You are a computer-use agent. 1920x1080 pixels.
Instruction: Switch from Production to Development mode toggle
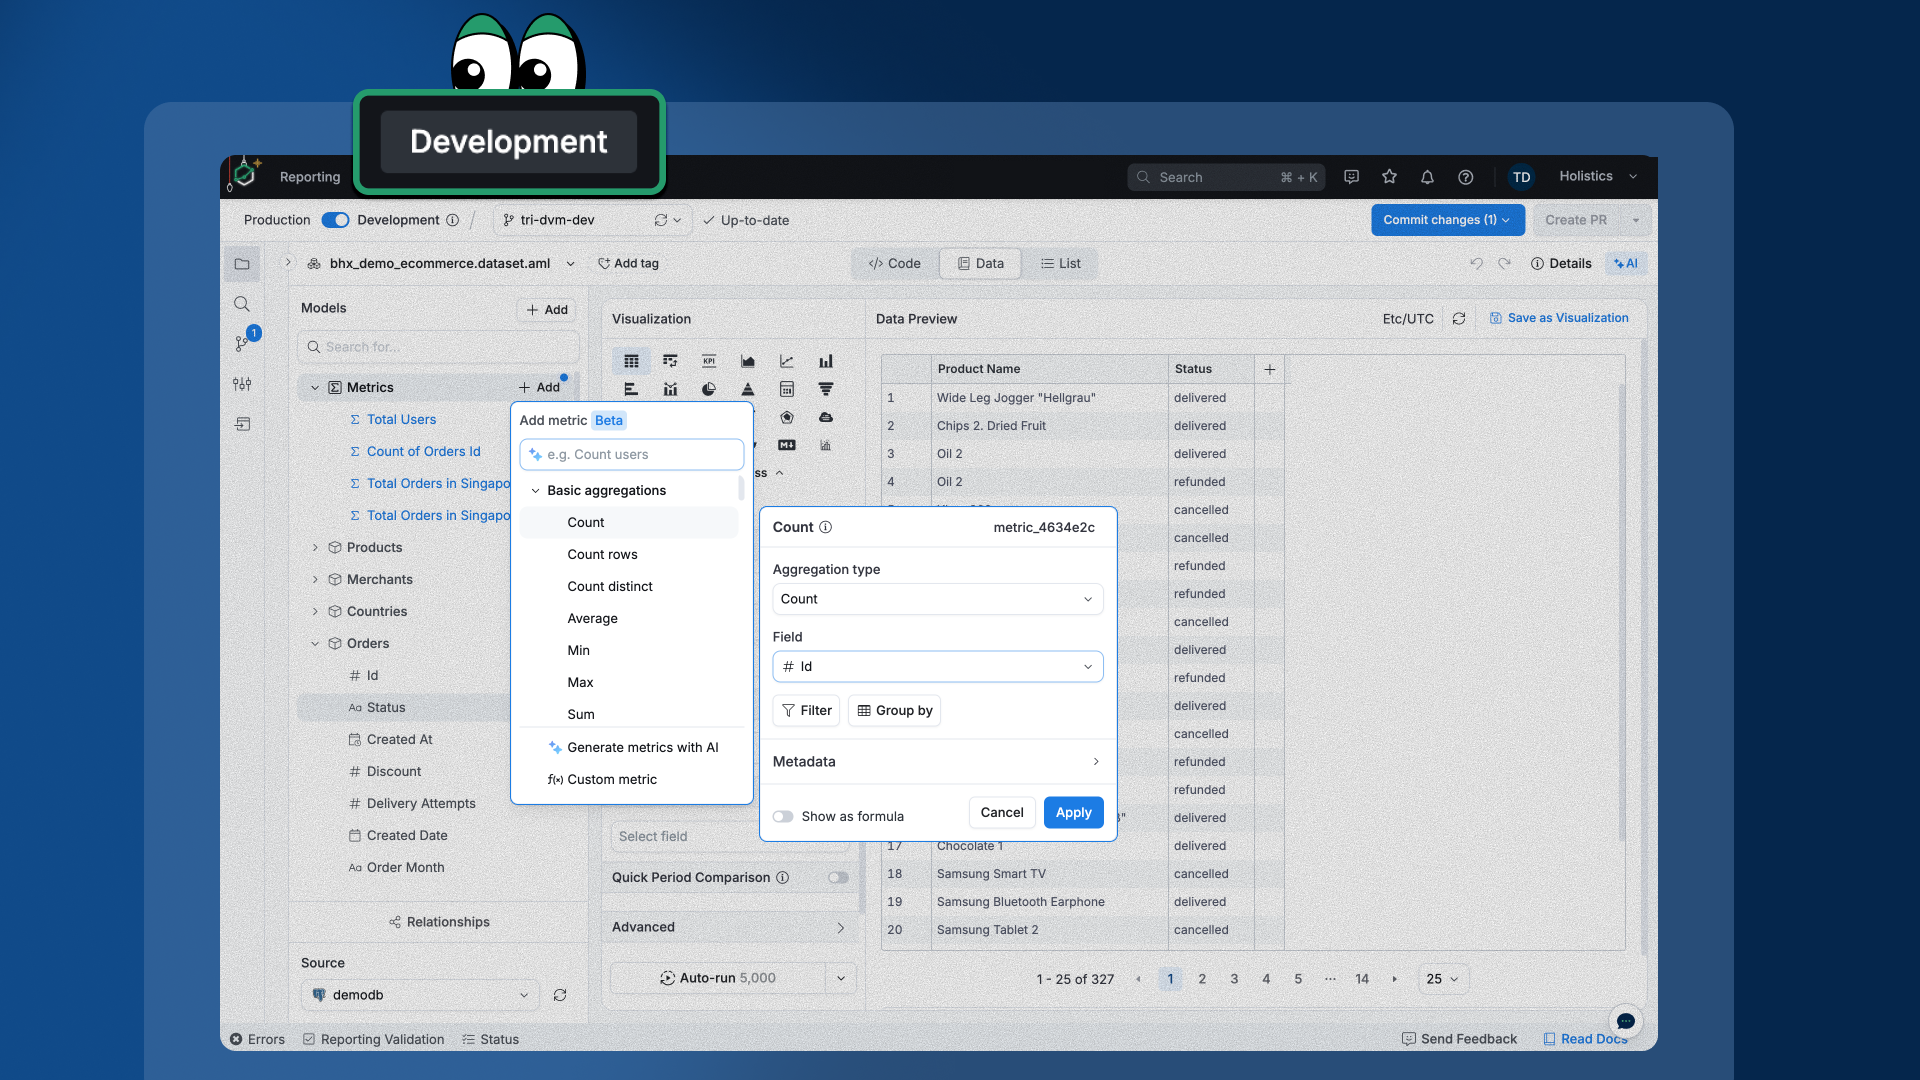point(335,220)
